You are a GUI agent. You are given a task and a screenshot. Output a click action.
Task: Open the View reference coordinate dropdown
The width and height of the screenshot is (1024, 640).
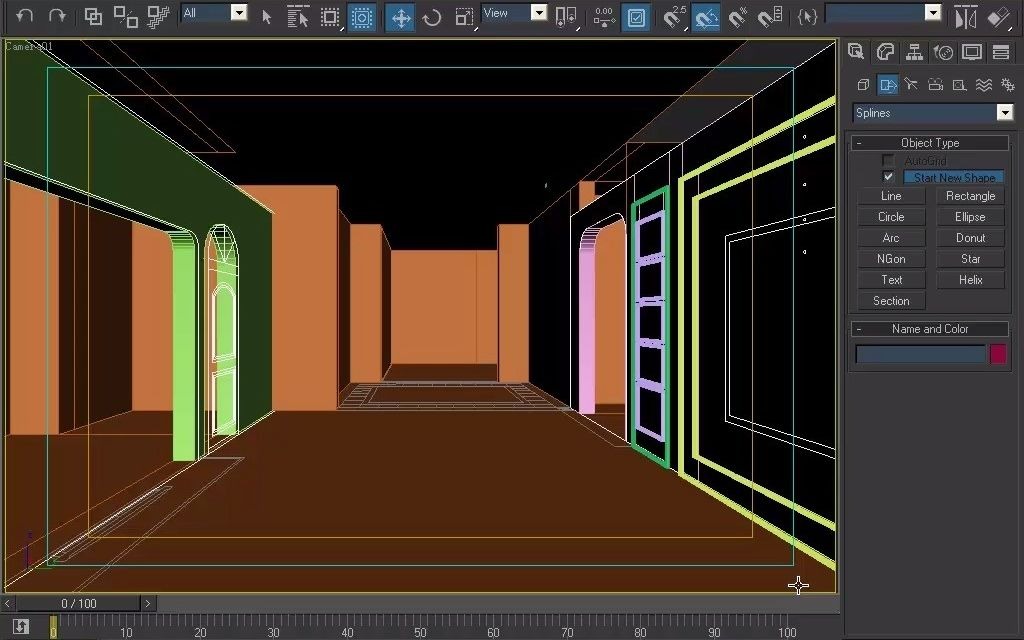click(x=539, y=13)
